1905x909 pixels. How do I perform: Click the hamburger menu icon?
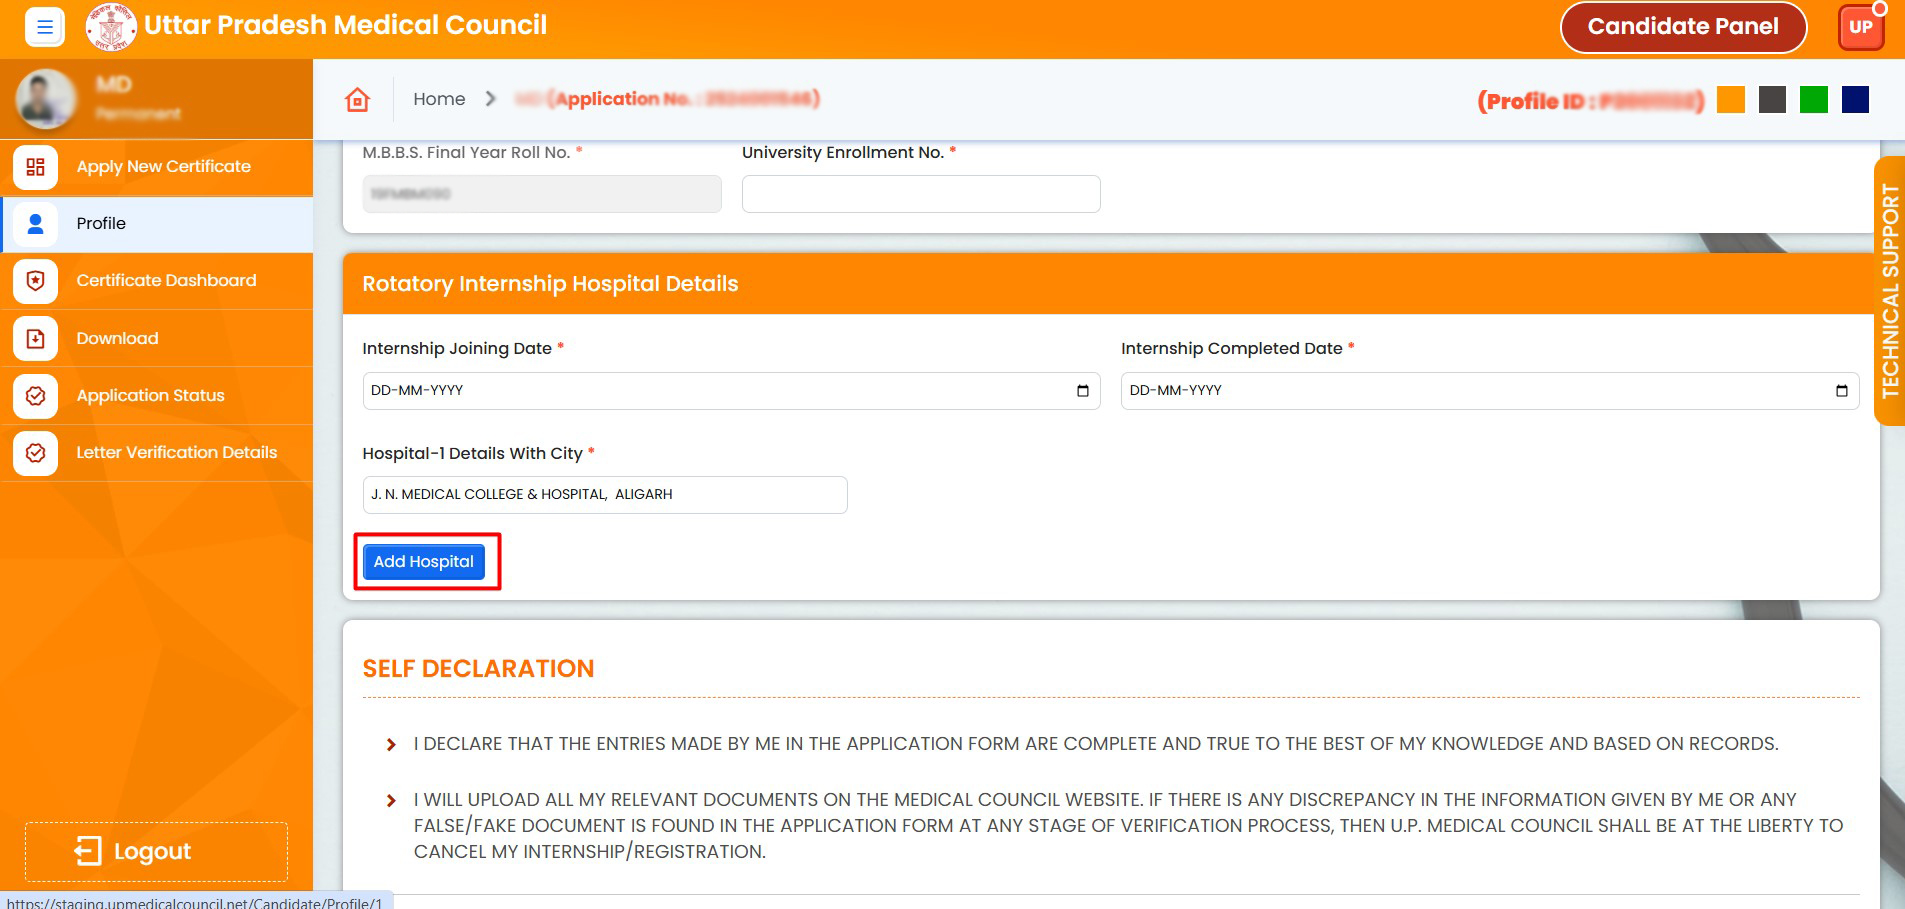click(x=44, y=27)
